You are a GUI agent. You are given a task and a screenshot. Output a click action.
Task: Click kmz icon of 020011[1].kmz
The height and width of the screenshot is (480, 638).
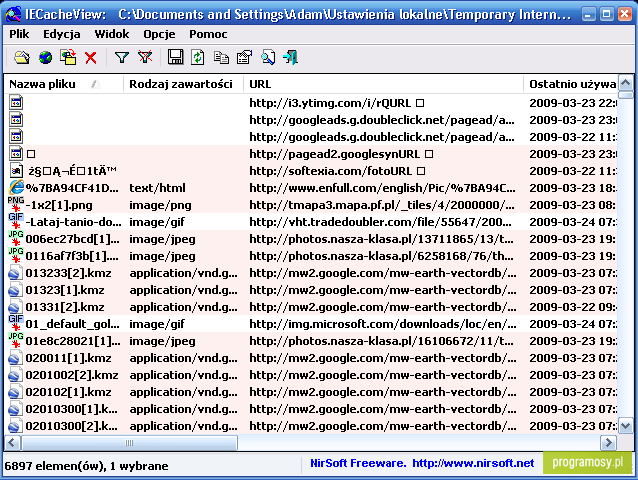(15, 358)
